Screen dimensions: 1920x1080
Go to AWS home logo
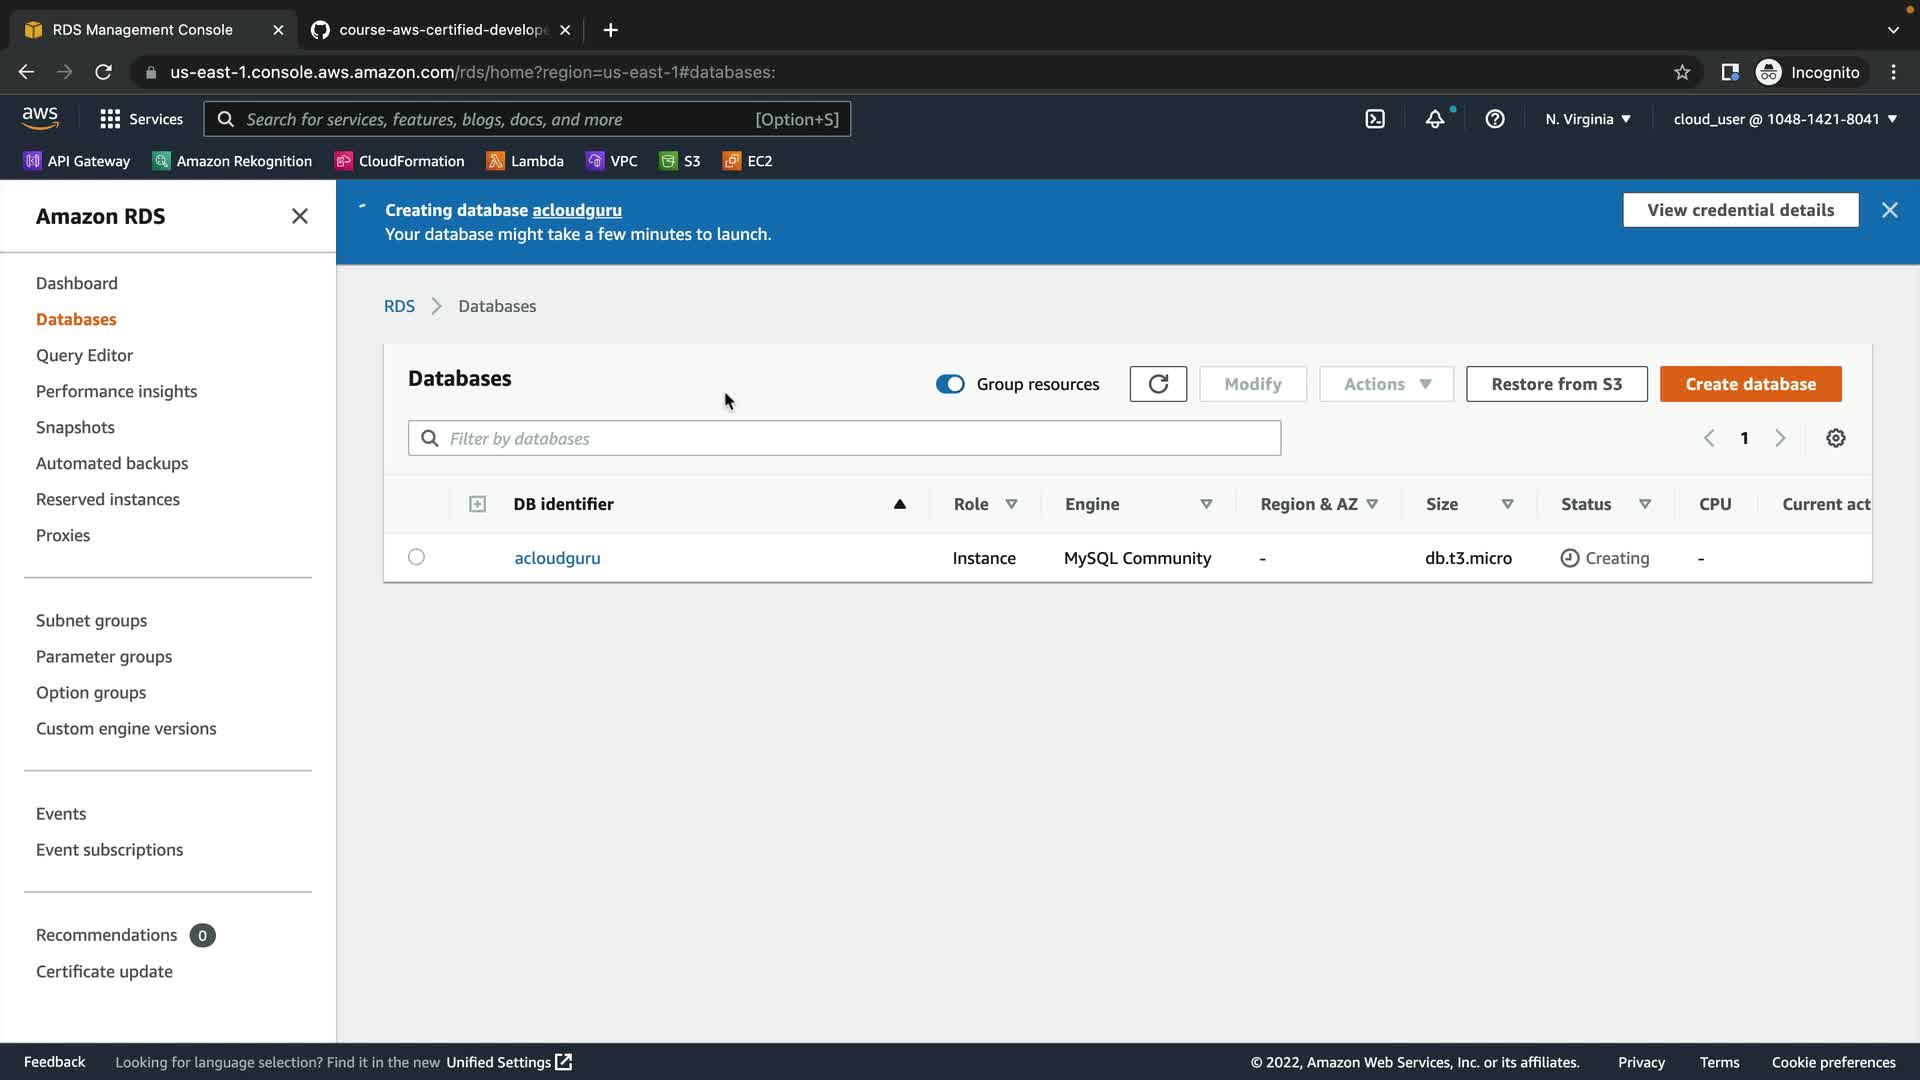(x=40, y=118)
